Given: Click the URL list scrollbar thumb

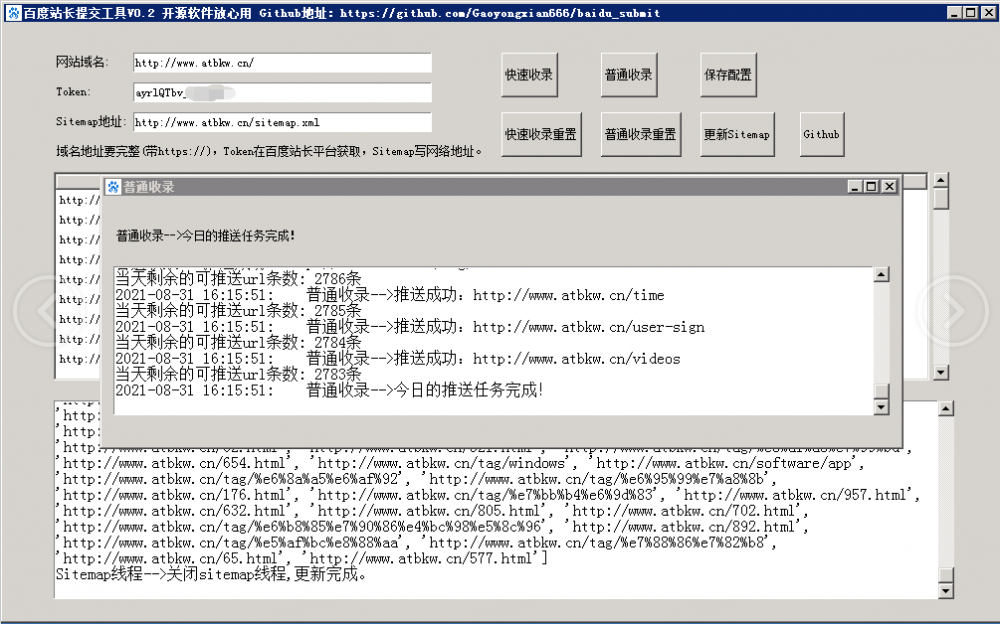Looking at the screenshot, I should (941, 198).
